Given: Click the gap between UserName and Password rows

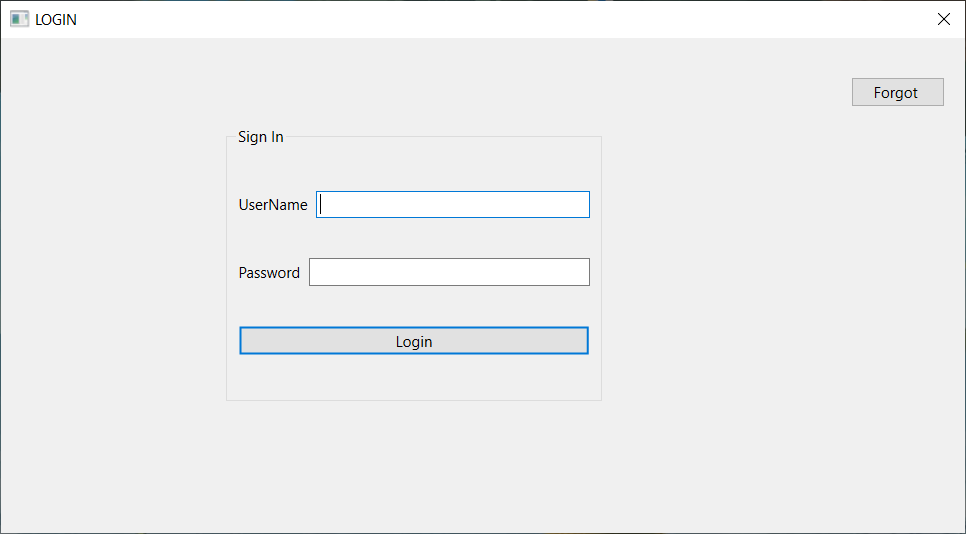Looking at the screenshot, I should coord(414,239).
